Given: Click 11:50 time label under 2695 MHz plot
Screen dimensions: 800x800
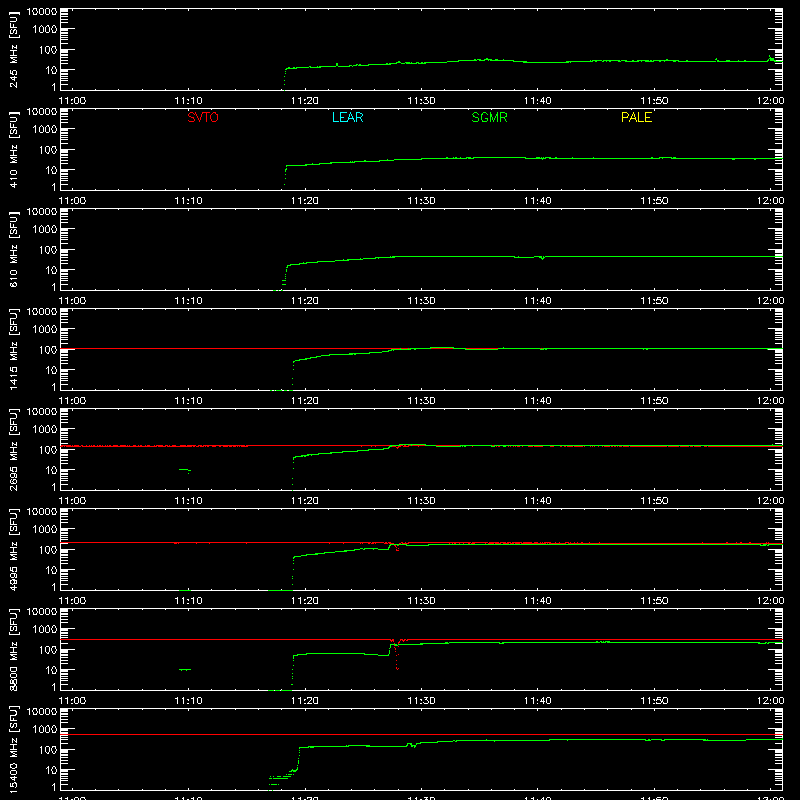Looking at the screenshot, I should click(654, 501).
